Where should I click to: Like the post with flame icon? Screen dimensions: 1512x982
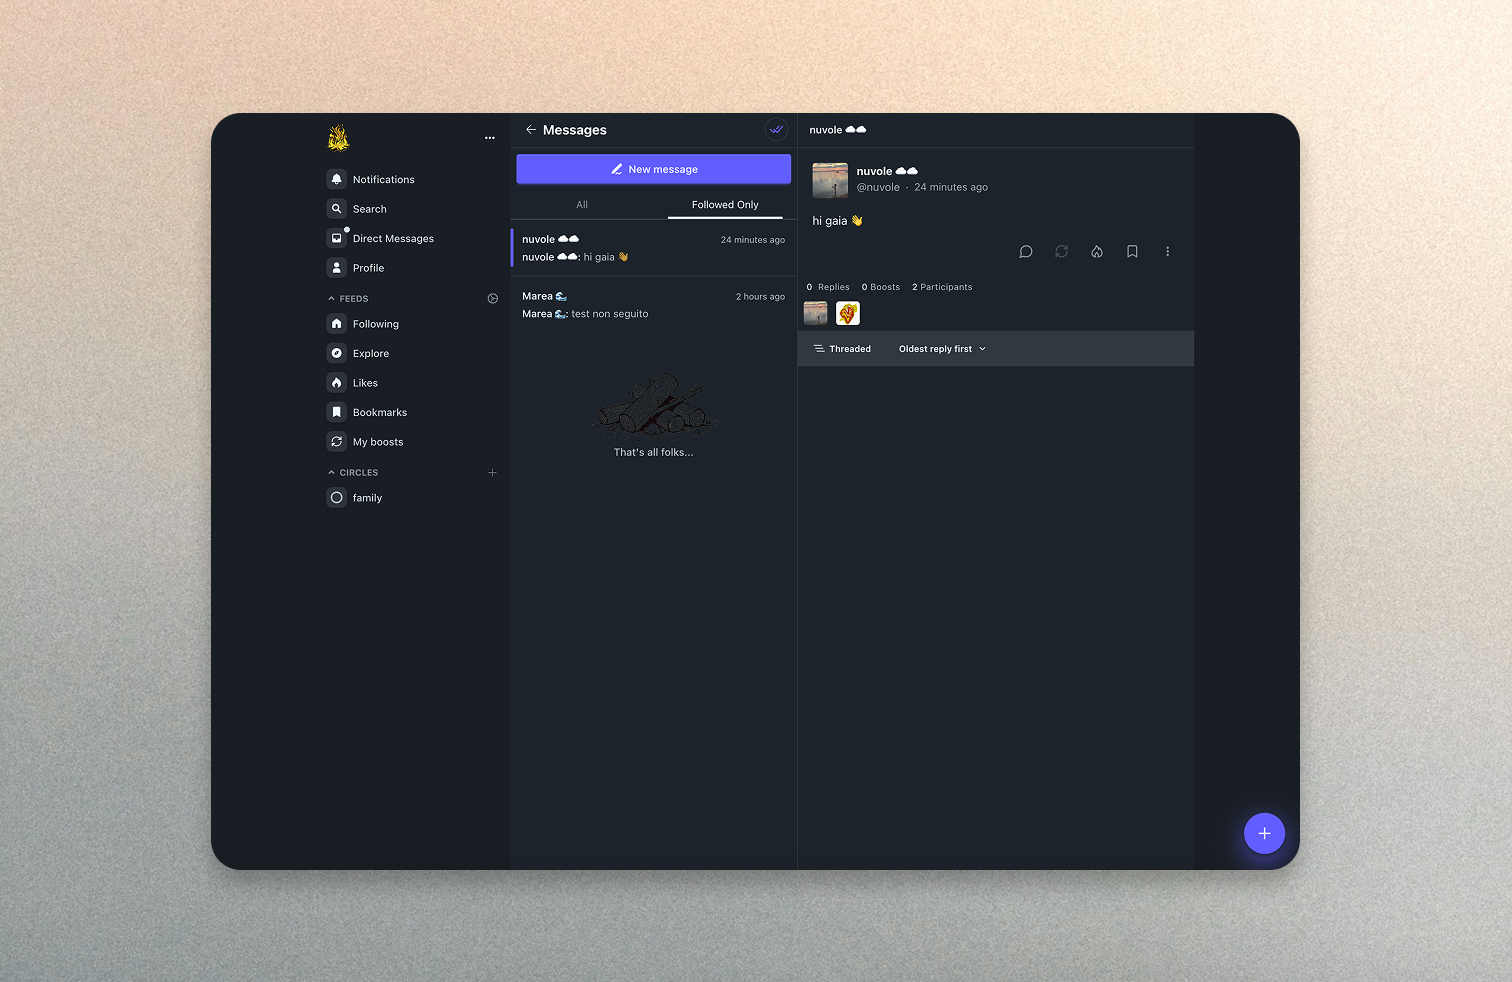coord(1097,252)
